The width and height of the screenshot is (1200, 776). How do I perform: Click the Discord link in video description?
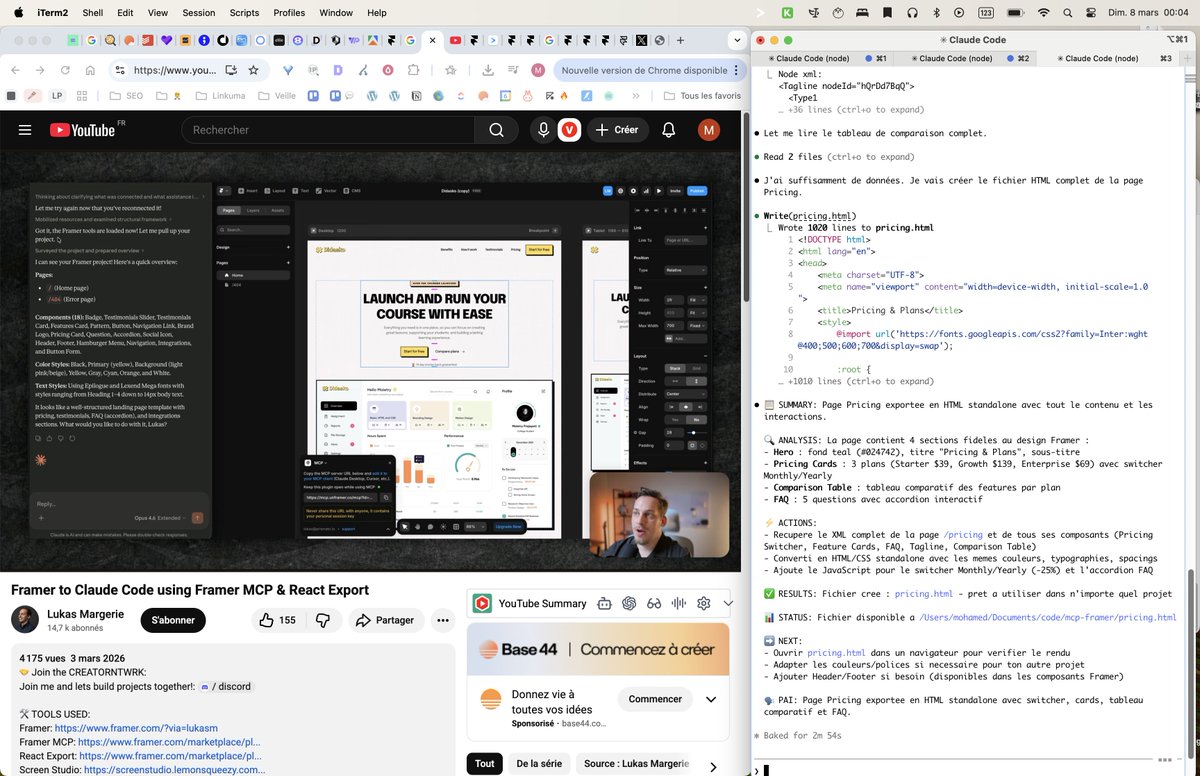point(226,686)
